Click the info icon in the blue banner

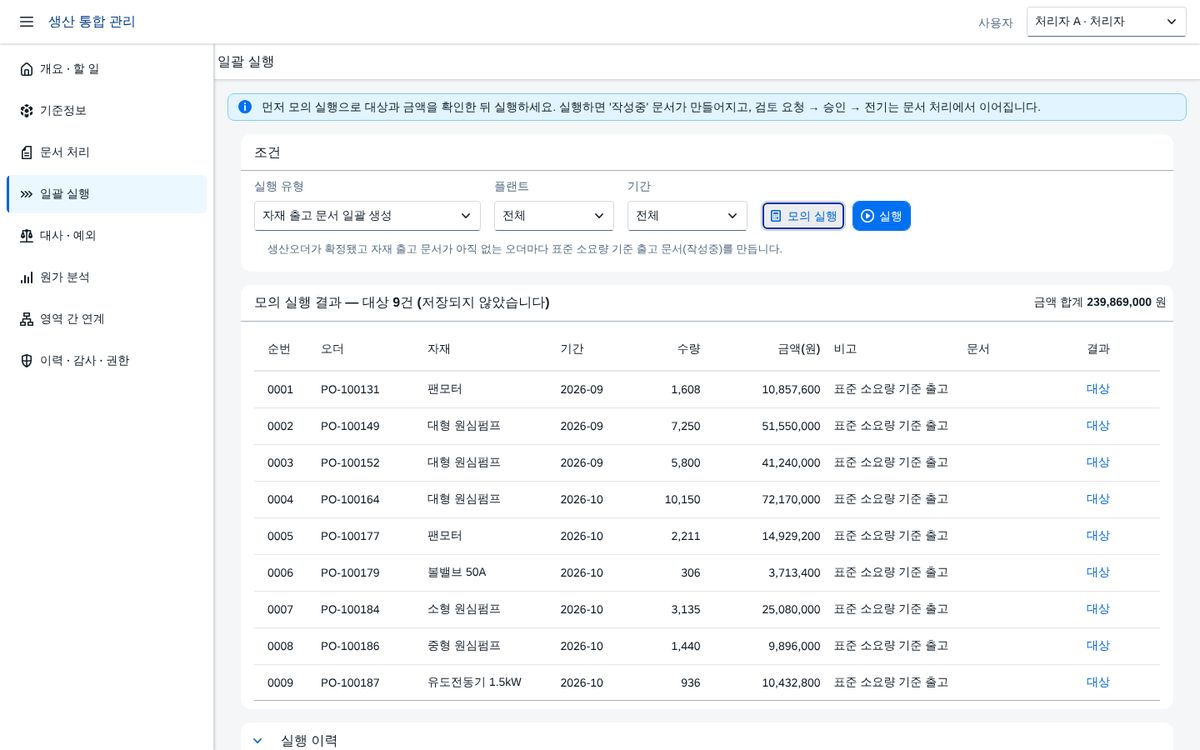pos(245,107)
